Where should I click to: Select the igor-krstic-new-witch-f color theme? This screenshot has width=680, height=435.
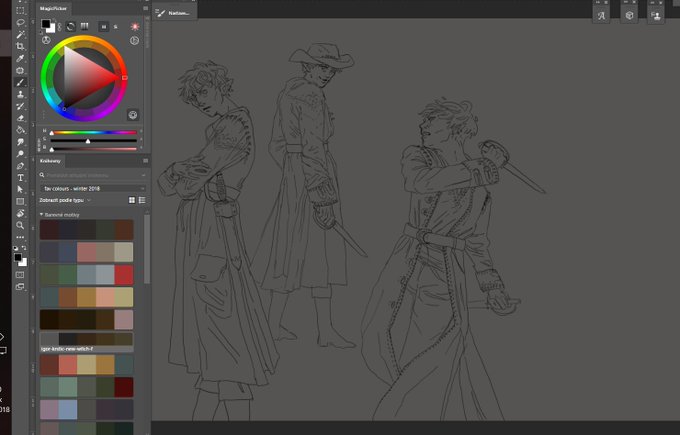pos(87,342)
